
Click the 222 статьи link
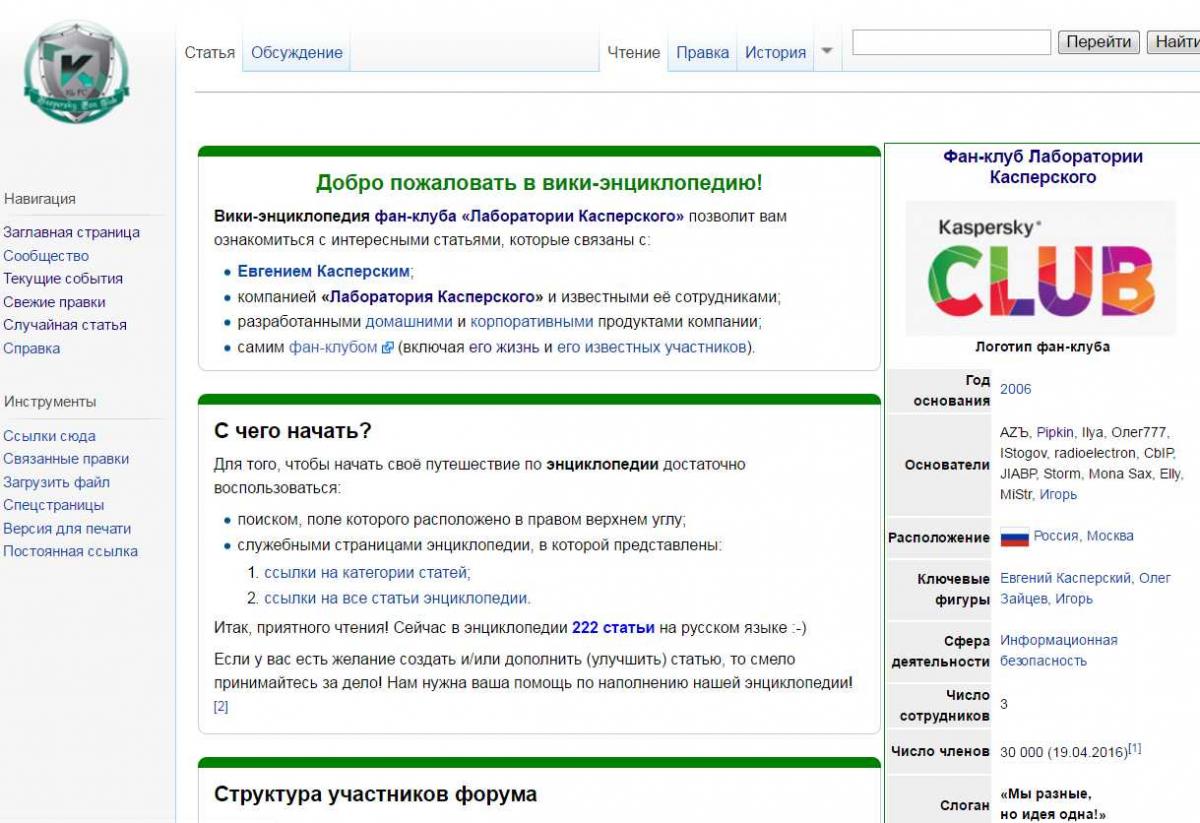coord(613,628)
